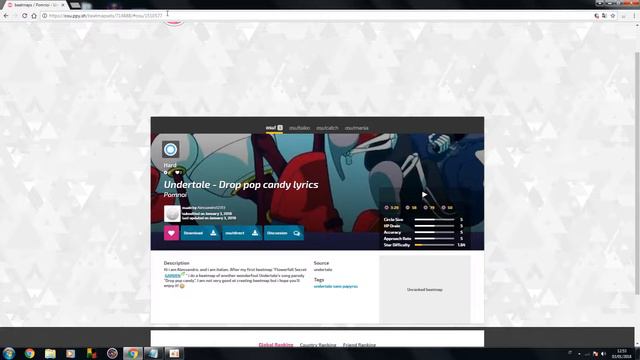Click the volume speaker tray icon
This screenshot has height=360, width=640.
[603, 353]
